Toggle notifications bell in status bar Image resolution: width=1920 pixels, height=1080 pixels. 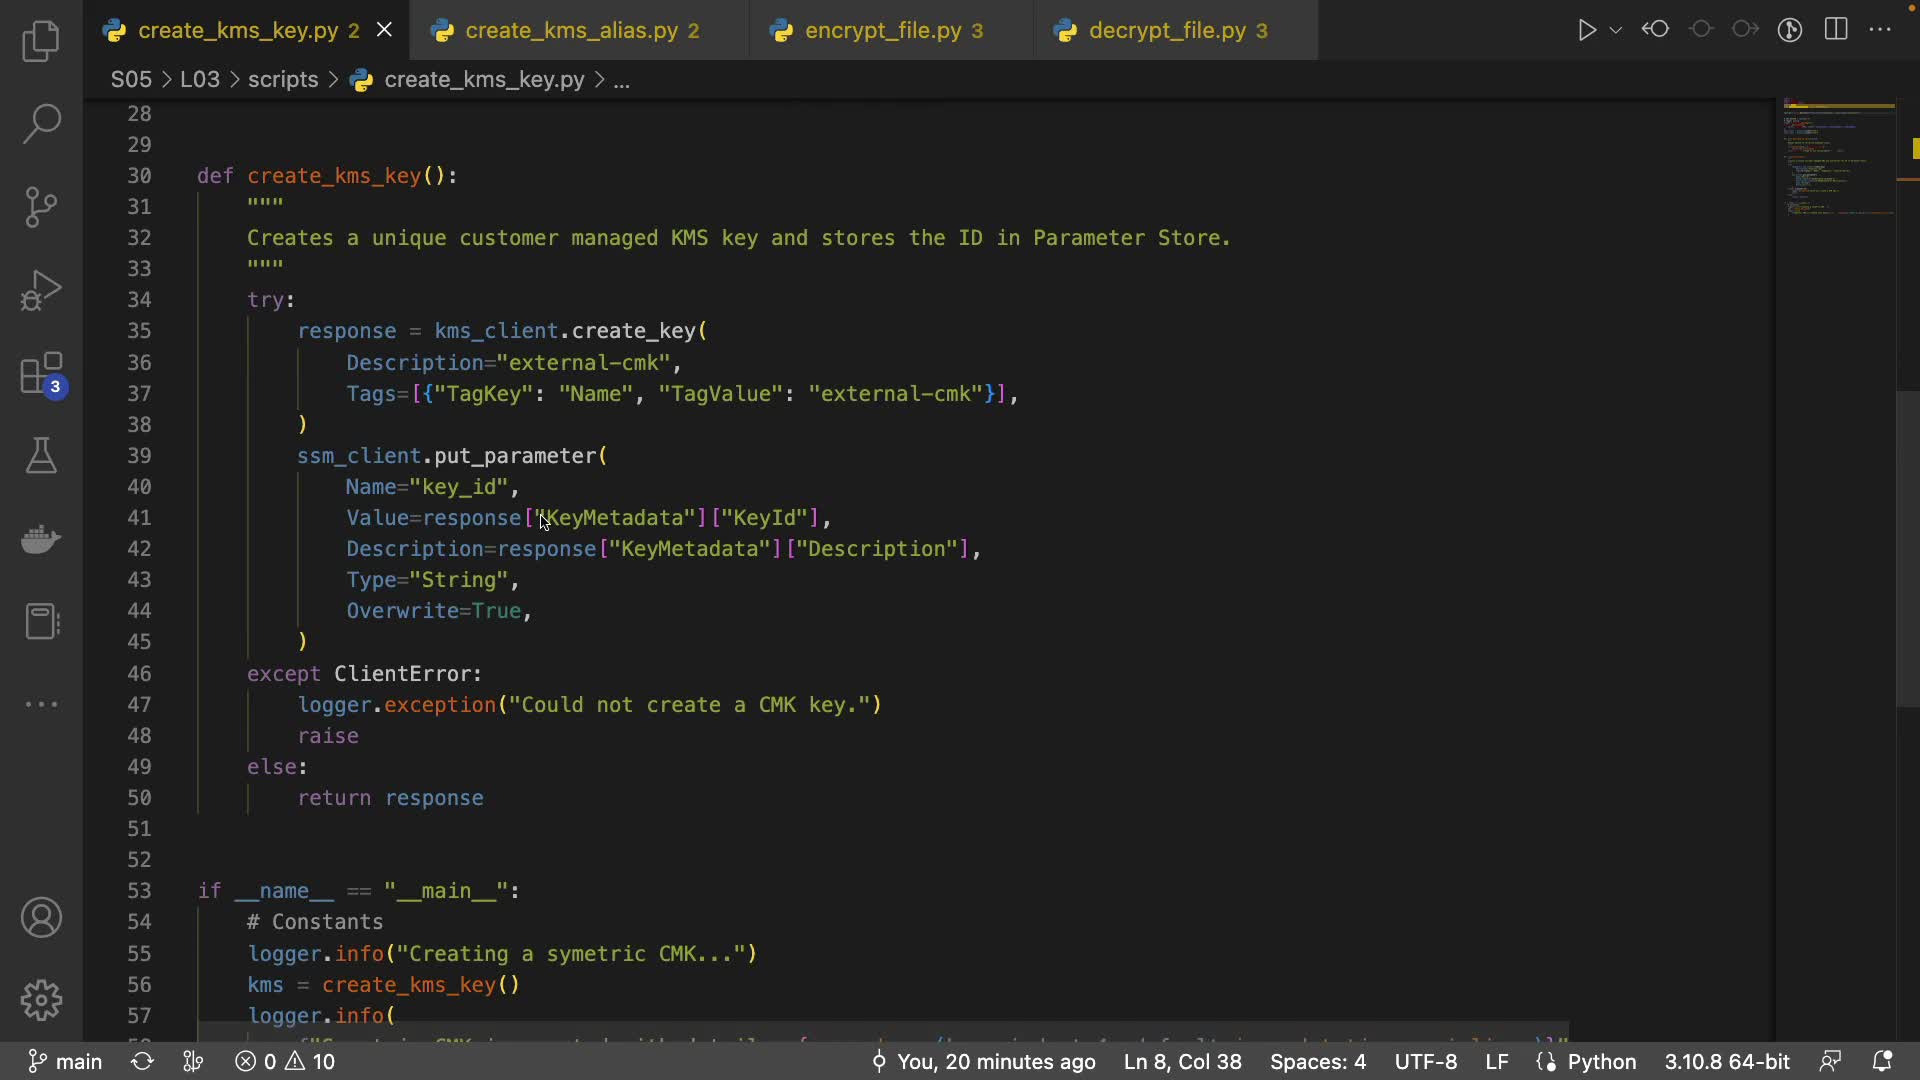pos(1882,1061)
